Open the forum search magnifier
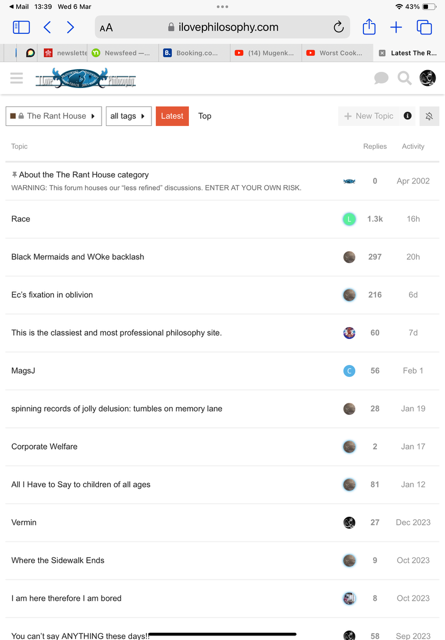The width and height of the screenshot is (445, 640). coord(404,78)
